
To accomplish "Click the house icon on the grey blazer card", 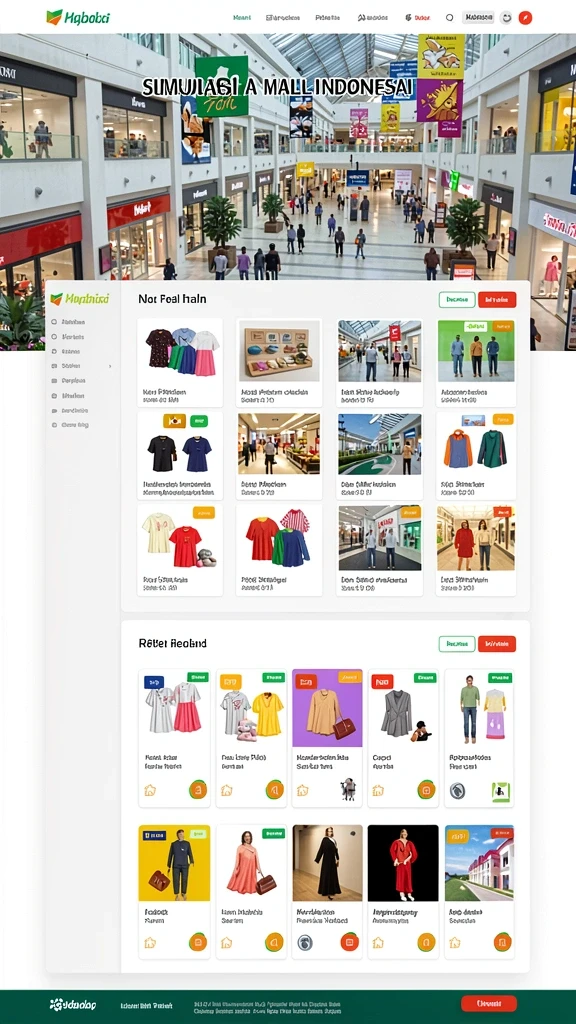I will 377,791.
